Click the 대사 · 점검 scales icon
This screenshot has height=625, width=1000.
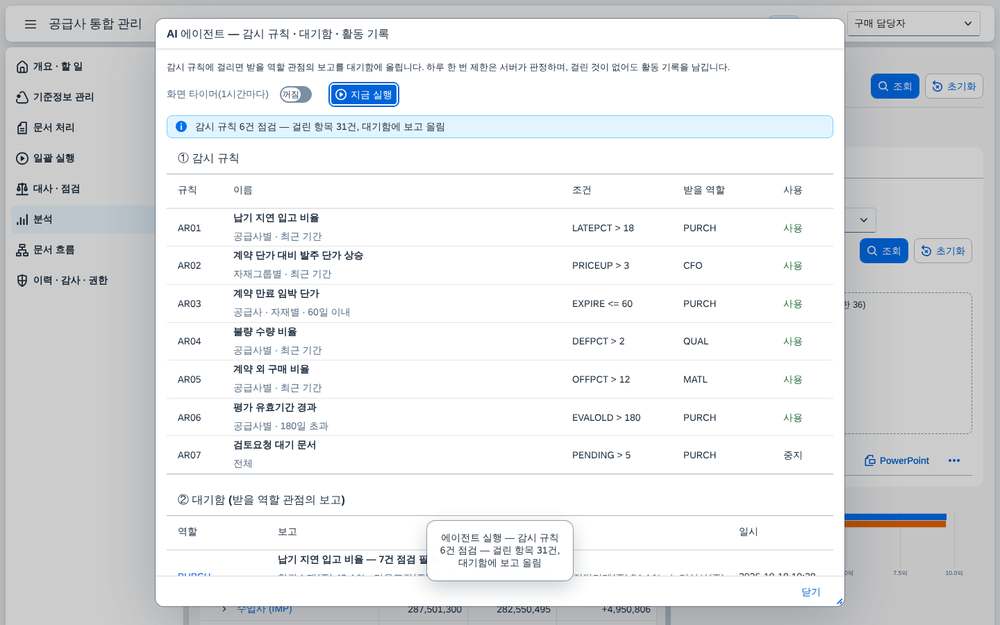pyautogui.click(x=22, y=189)
